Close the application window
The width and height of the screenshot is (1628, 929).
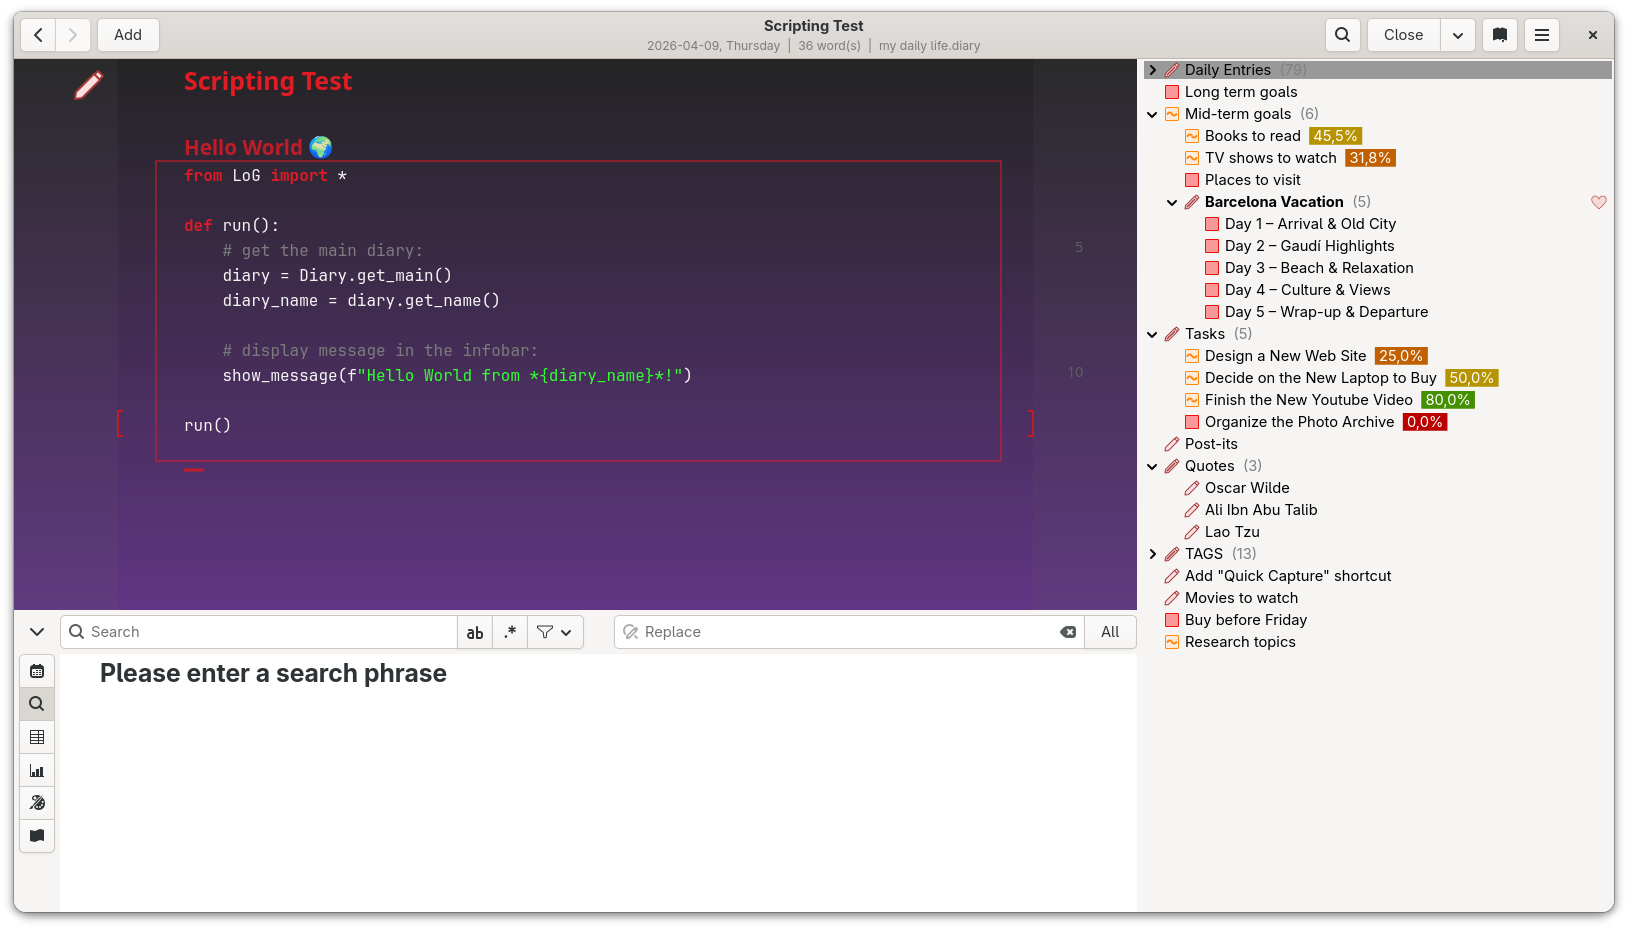1593,35
